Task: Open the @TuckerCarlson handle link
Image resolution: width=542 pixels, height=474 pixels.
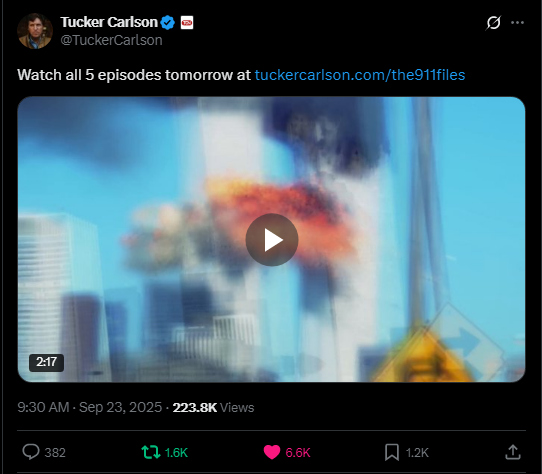Action: 111,40
